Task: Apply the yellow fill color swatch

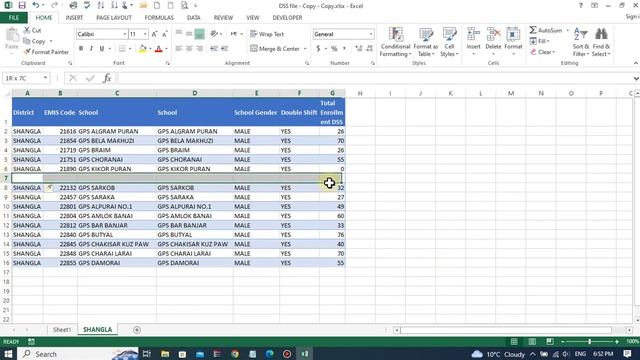Action: tap(142, 49)
